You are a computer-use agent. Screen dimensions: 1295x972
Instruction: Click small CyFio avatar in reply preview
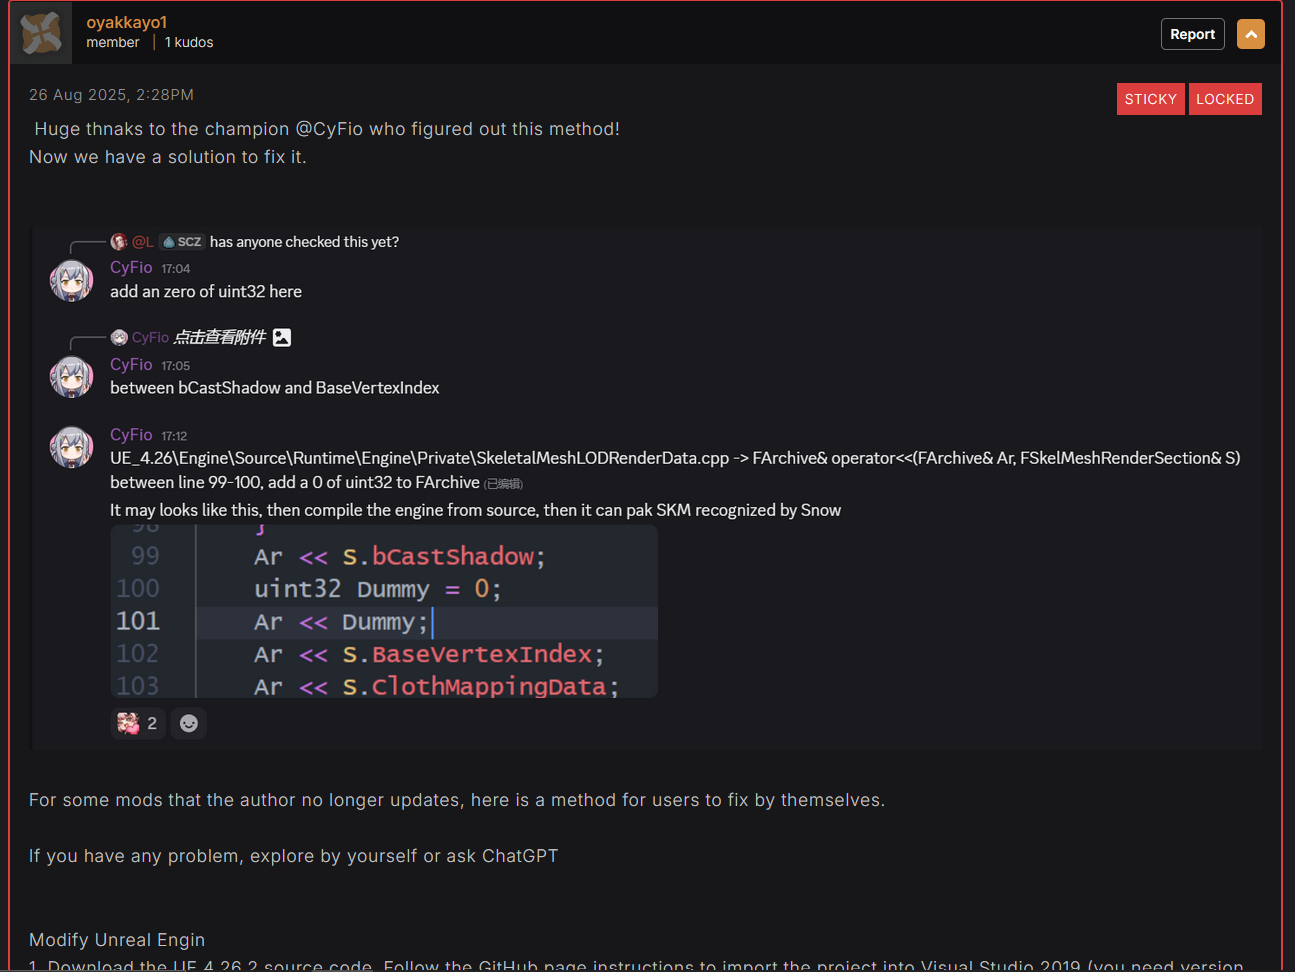coord(119,338)
